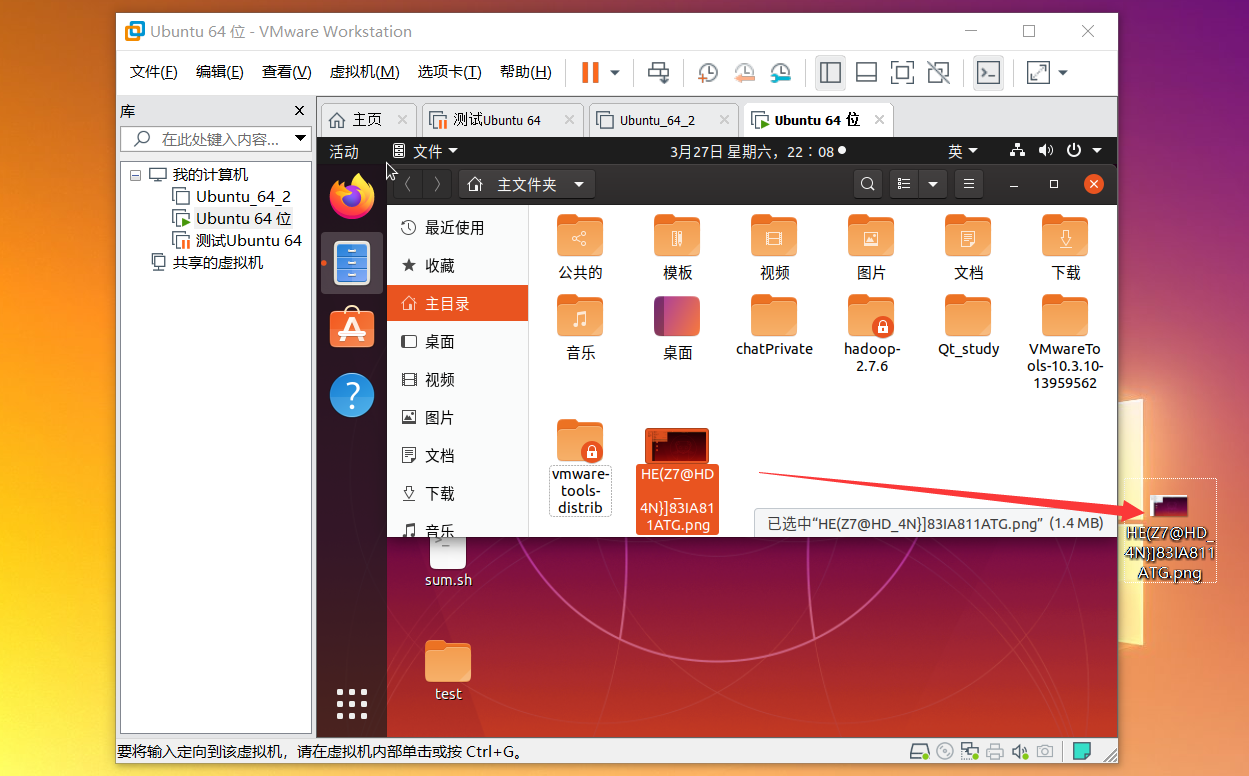Select 最近使用 in the Files sidebar
This screenshot has width=1249, height=776.
(x=458, y=228)
